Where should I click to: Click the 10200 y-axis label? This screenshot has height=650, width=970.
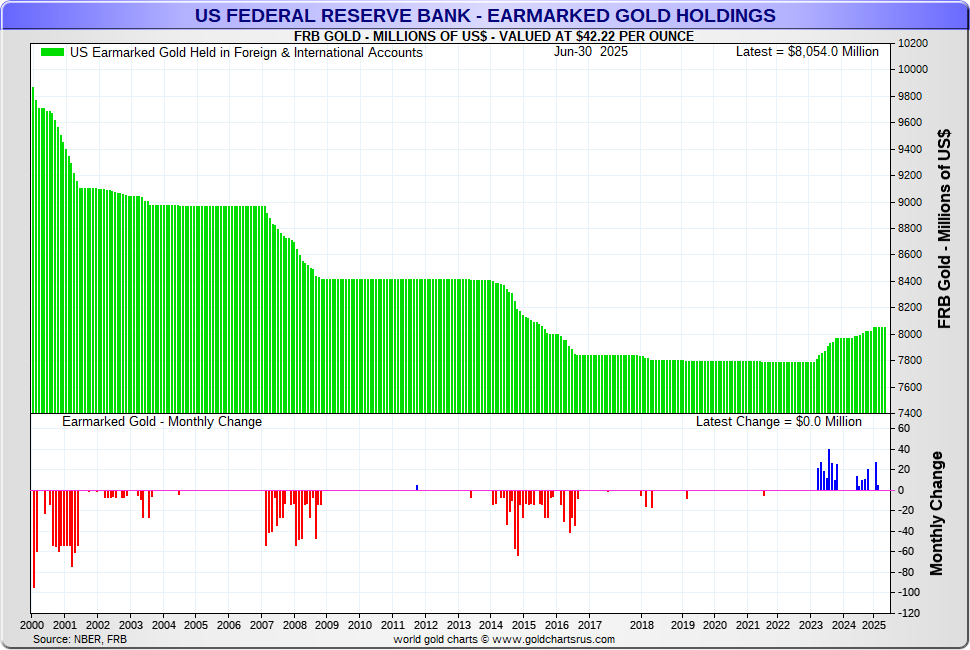click(x=913, y=43)
